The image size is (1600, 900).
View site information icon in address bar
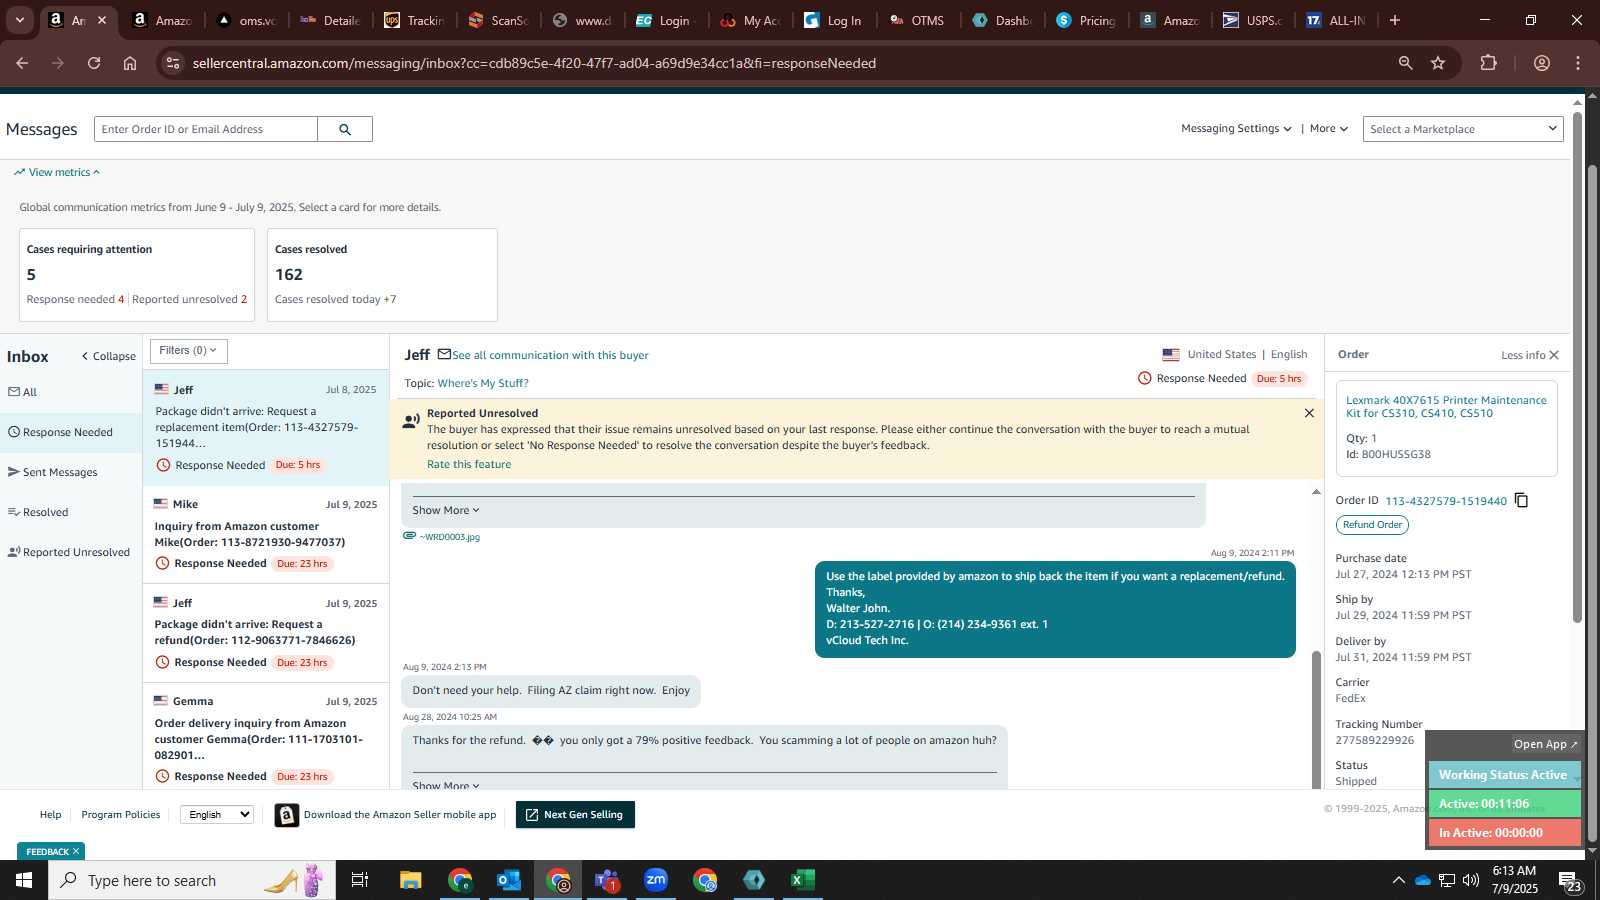pyautogui.click(x=173, y=63)
